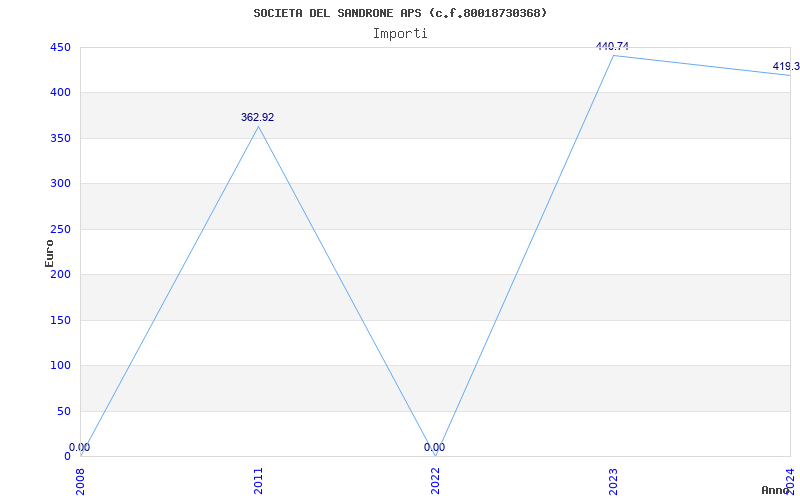The height and width of the screenshot is (500, 800).
Task: Click the 400 y-axis tick label
Action: pos(60,93)
